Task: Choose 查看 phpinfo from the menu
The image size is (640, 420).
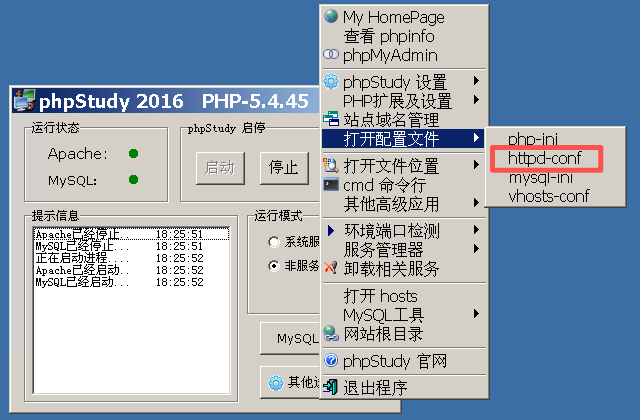Action: (x=404, y=36)
